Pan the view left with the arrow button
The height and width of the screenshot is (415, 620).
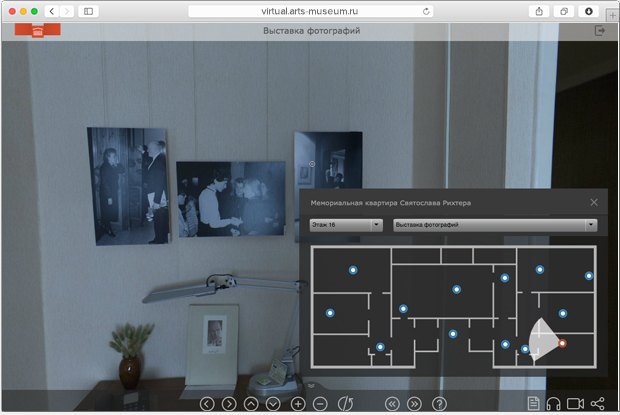207,404
